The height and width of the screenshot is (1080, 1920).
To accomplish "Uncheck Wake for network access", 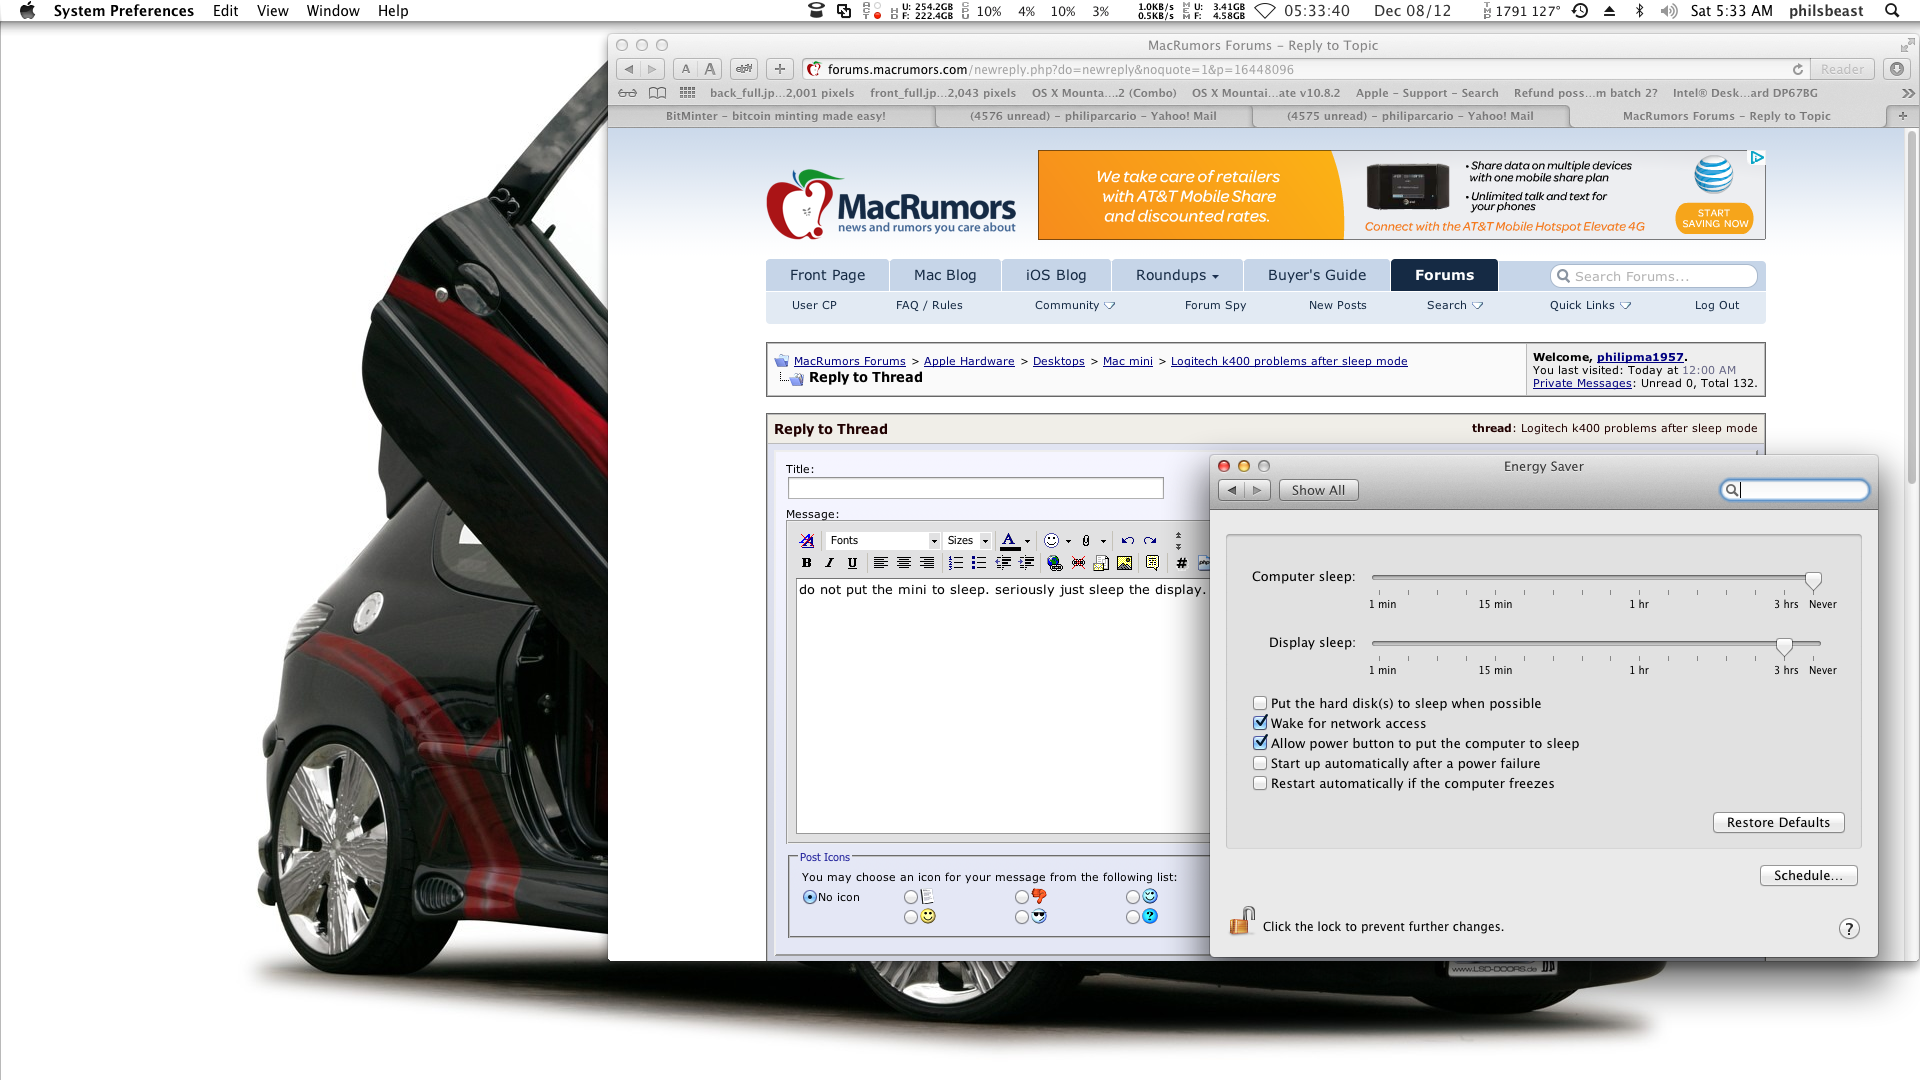I will click(1260, 723).
